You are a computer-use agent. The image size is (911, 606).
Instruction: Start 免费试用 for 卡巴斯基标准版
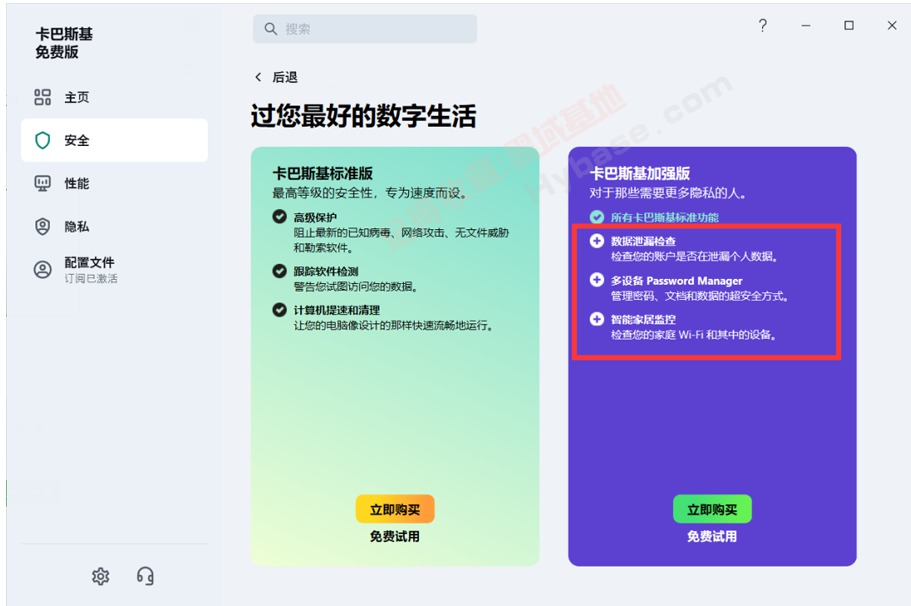[395, 536]
